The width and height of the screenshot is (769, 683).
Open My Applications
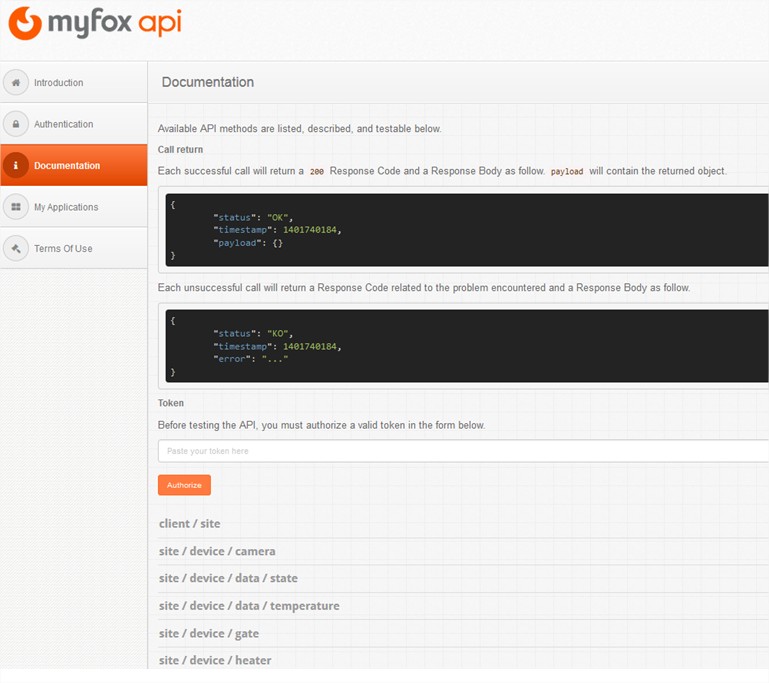[x=74, y=207]
